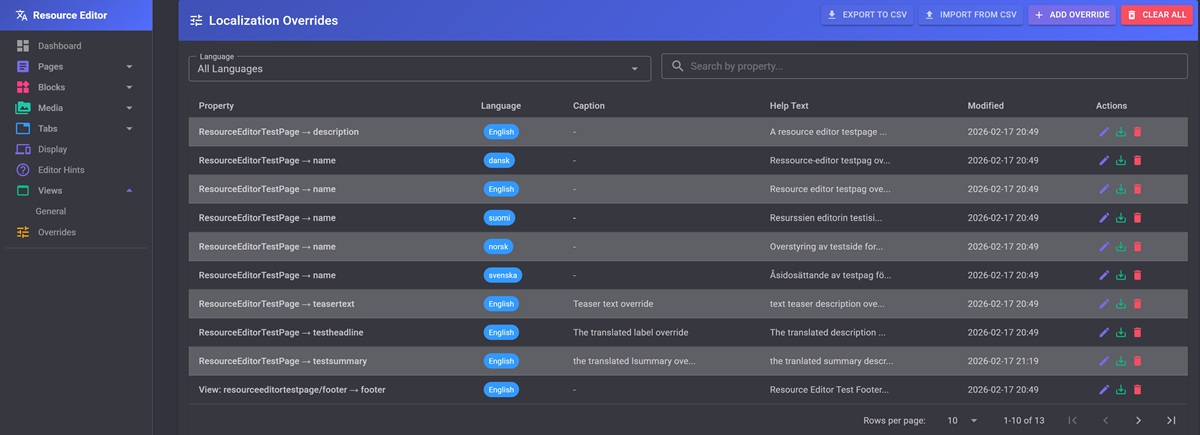
Task: Click the Resource Editor translate icon
Action: [22, 16]
